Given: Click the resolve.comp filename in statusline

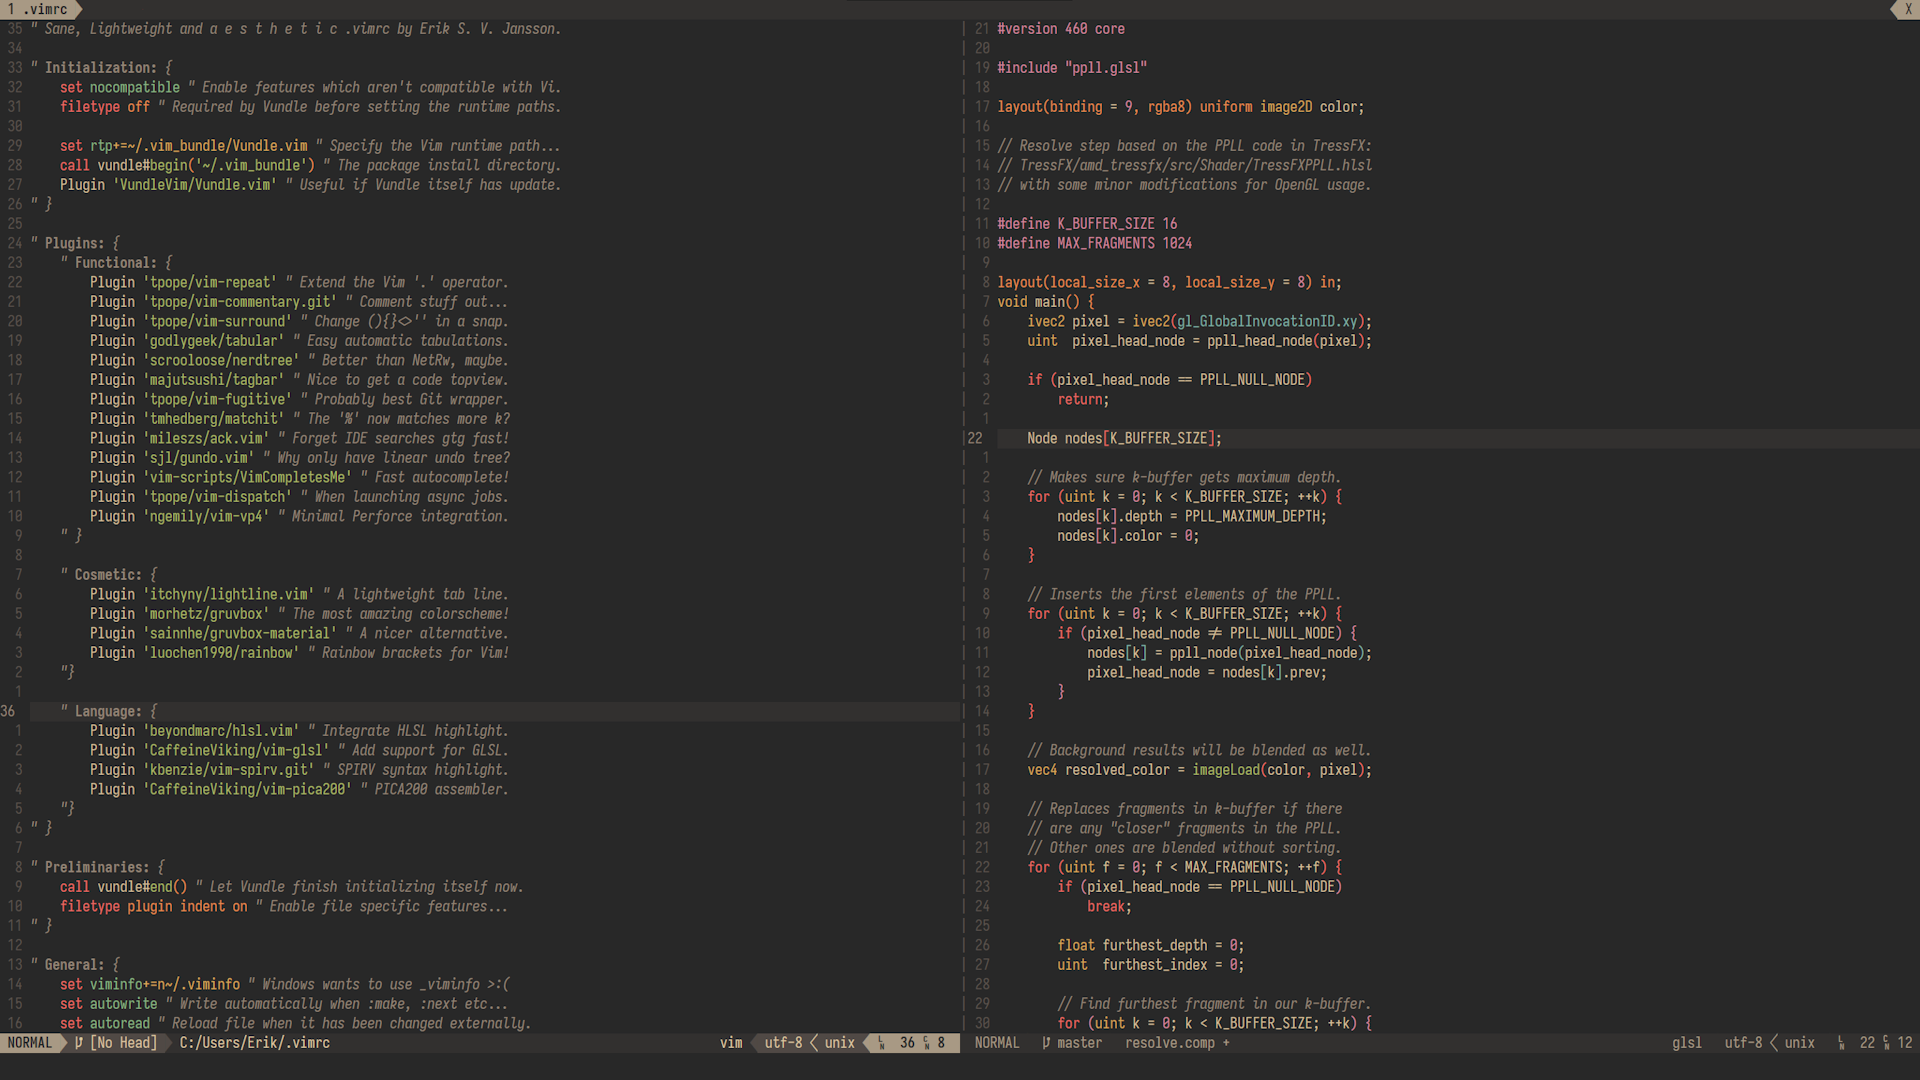Looking at the screenshot, I should pos(1169,1043).
